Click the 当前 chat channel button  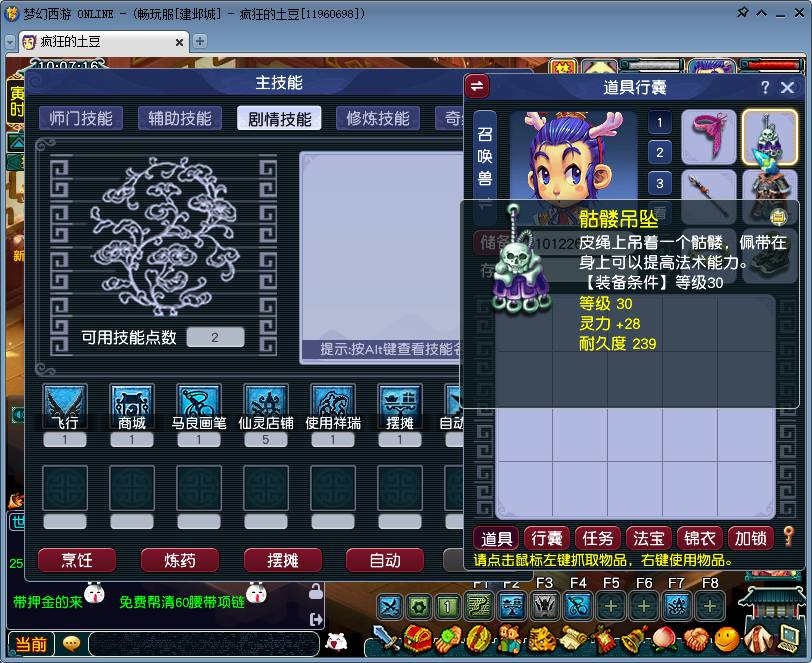(x=31, y=644)
